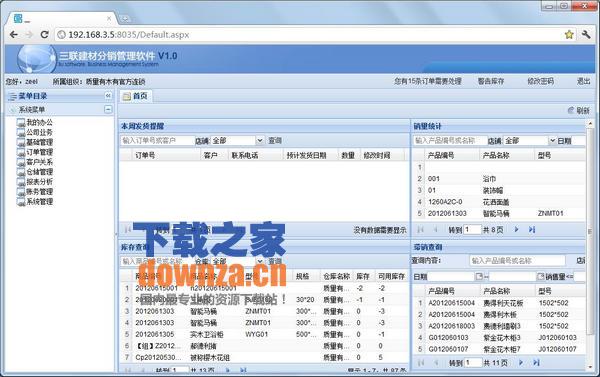Open the 修改密码 link
Screen dimensions: 600x377
541,82
